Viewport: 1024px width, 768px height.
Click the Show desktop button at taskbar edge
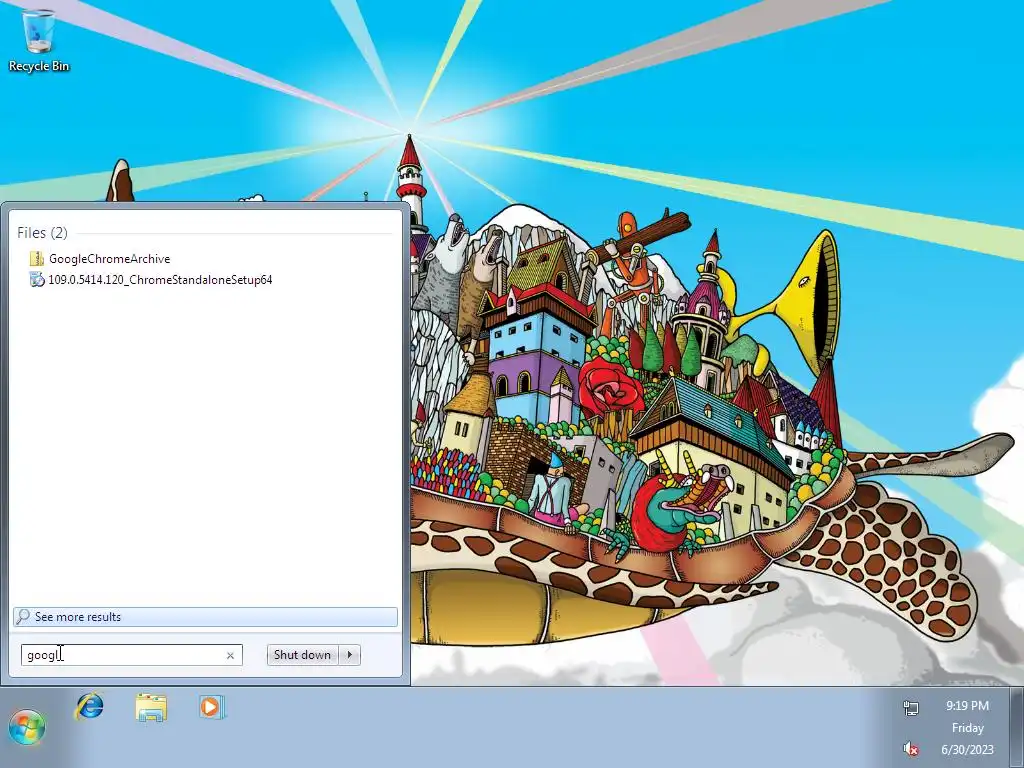[1016, 728]
